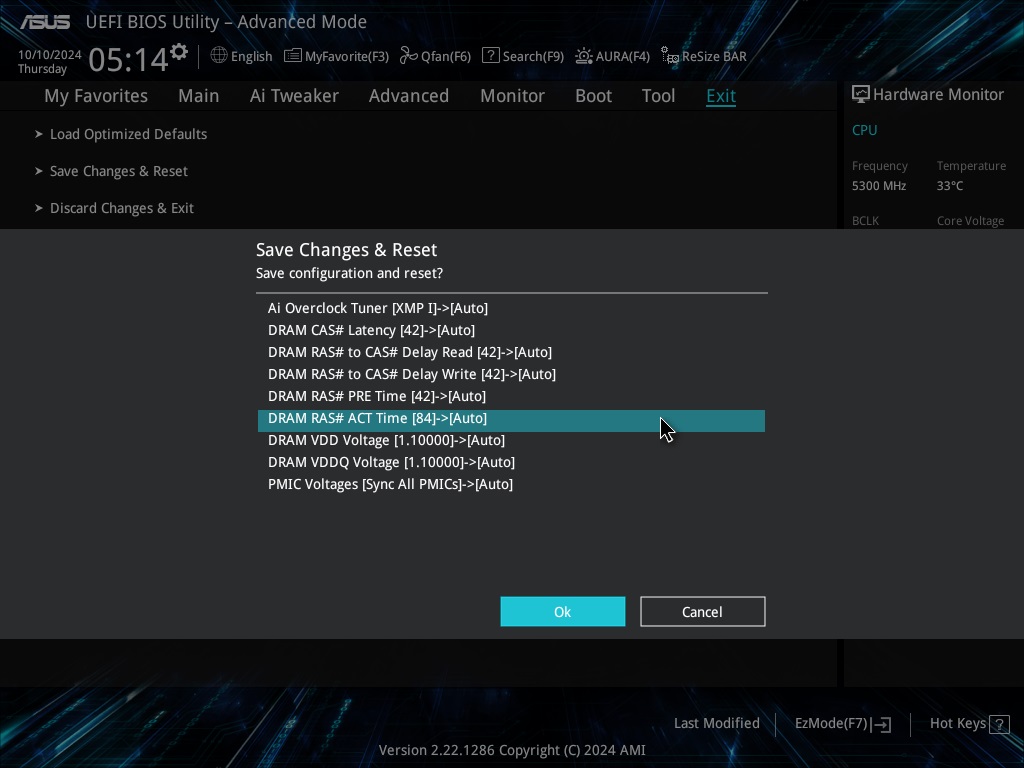Click the ASUS logo
Screen dimensions: 1024x768
[x=45, y=22]
